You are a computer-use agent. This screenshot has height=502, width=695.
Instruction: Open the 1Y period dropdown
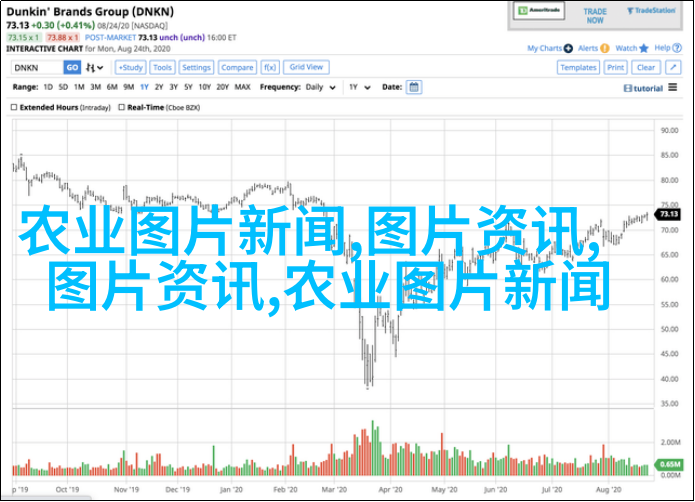coord(359,87)
